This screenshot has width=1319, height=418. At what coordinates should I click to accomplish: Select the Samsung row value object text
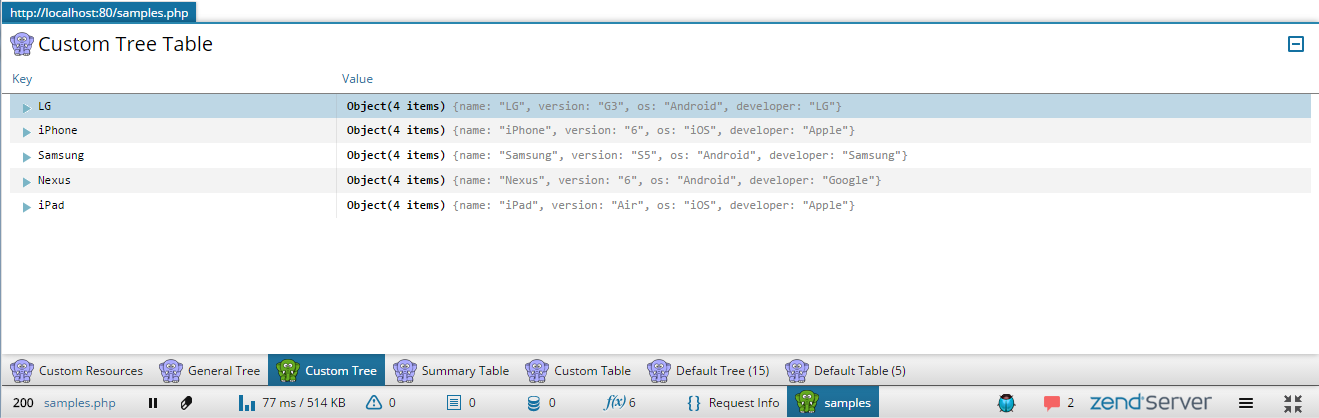pos(627,156)
